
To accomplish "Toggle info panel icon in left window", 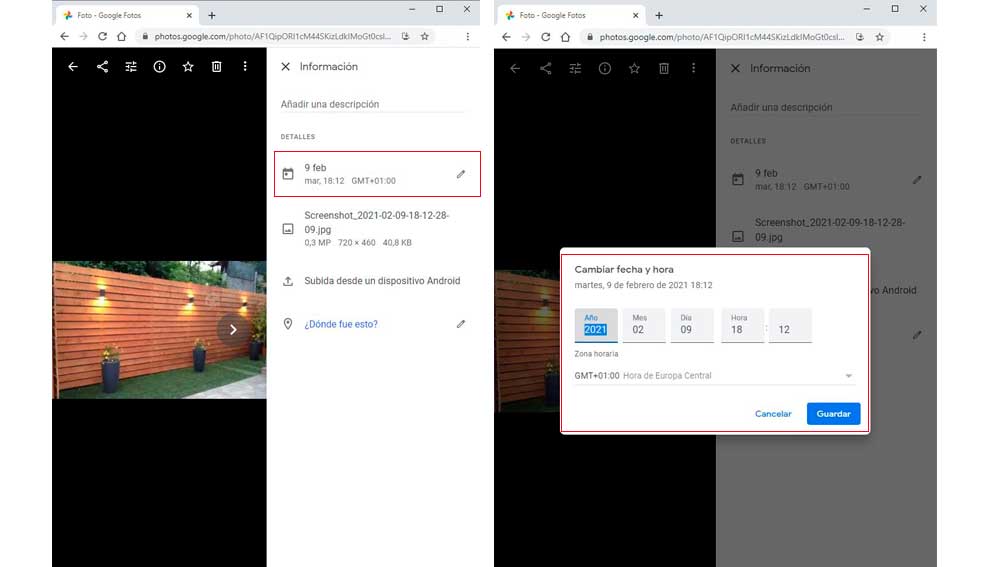I will point(159,66).
